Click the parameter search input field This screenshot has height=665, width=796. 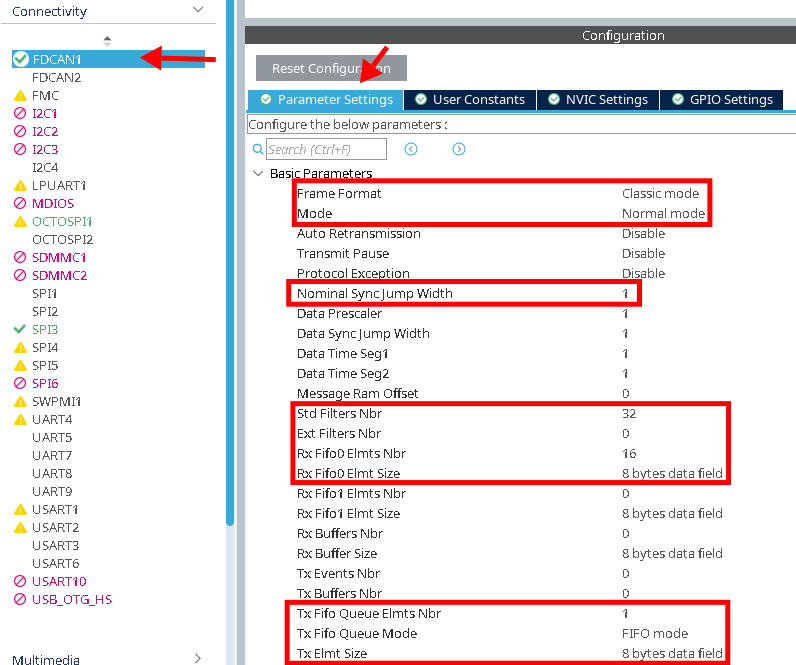pyautogui.click(x=326, y=149)
